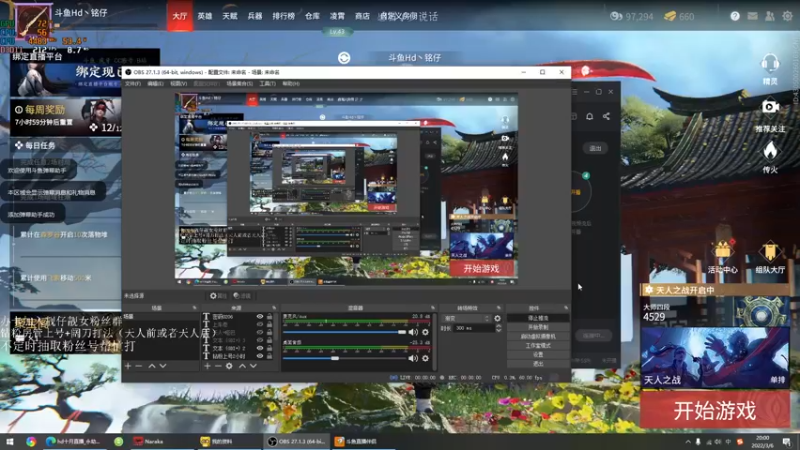Viewport: 800px width, 450px height.
Task: Open OBS 帮助(H) menu
Action: (x=291, y=83)
